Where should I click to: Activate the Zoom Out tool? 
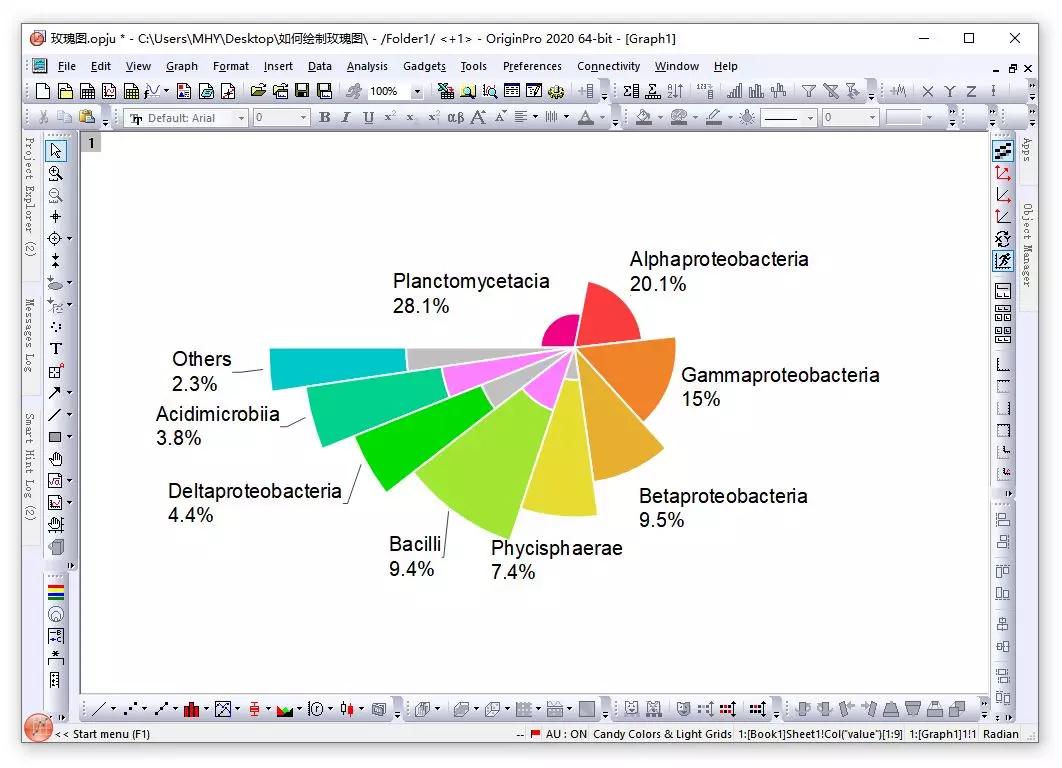pyautogui.click(x=56, y=195)
